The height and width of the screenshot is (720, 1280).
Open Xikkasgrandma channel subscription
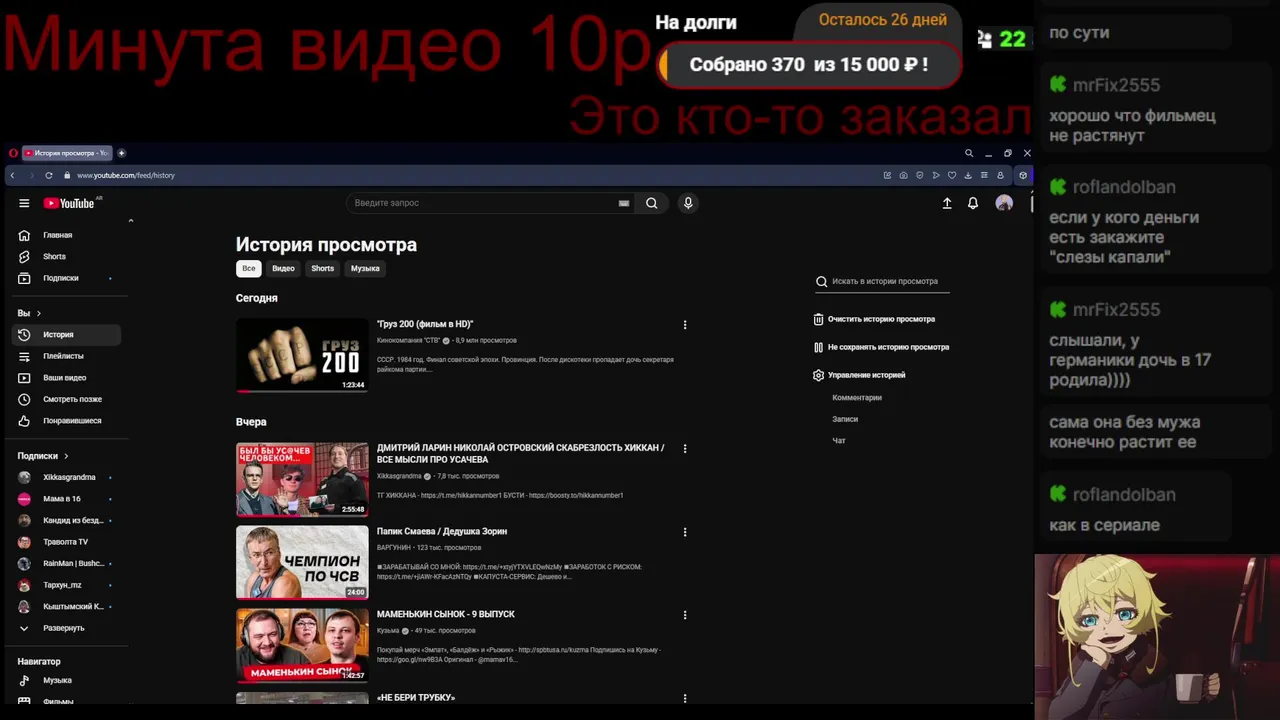[68, 477]
